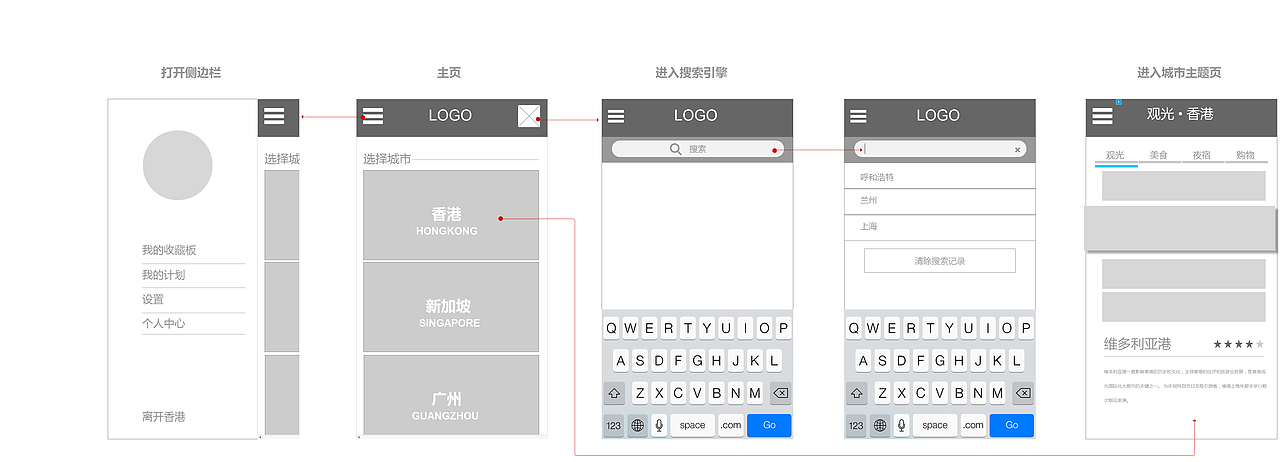Tap A key on search-history screen keyboard
The height and width of the screenshot is (462, 1280).
pyautogui.click(x=863, y=361)
